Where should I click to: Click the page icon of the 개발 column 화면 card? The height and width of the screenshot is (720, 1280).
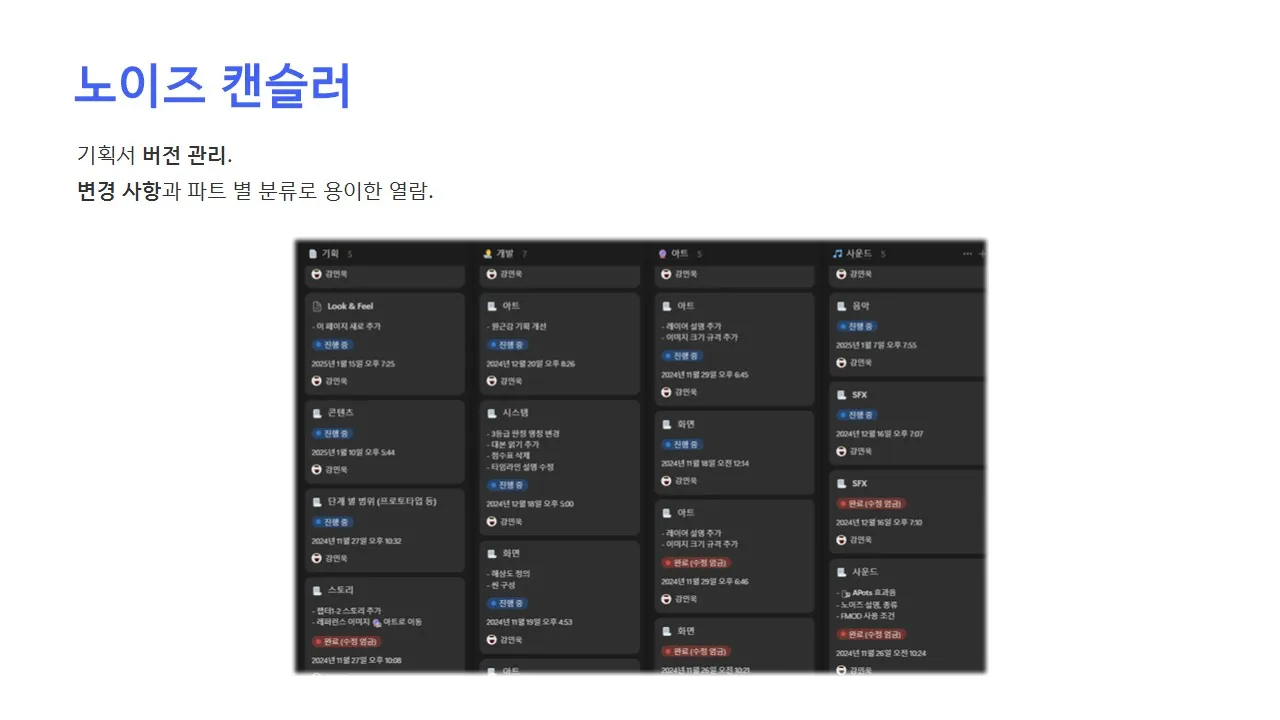[492, 553]
